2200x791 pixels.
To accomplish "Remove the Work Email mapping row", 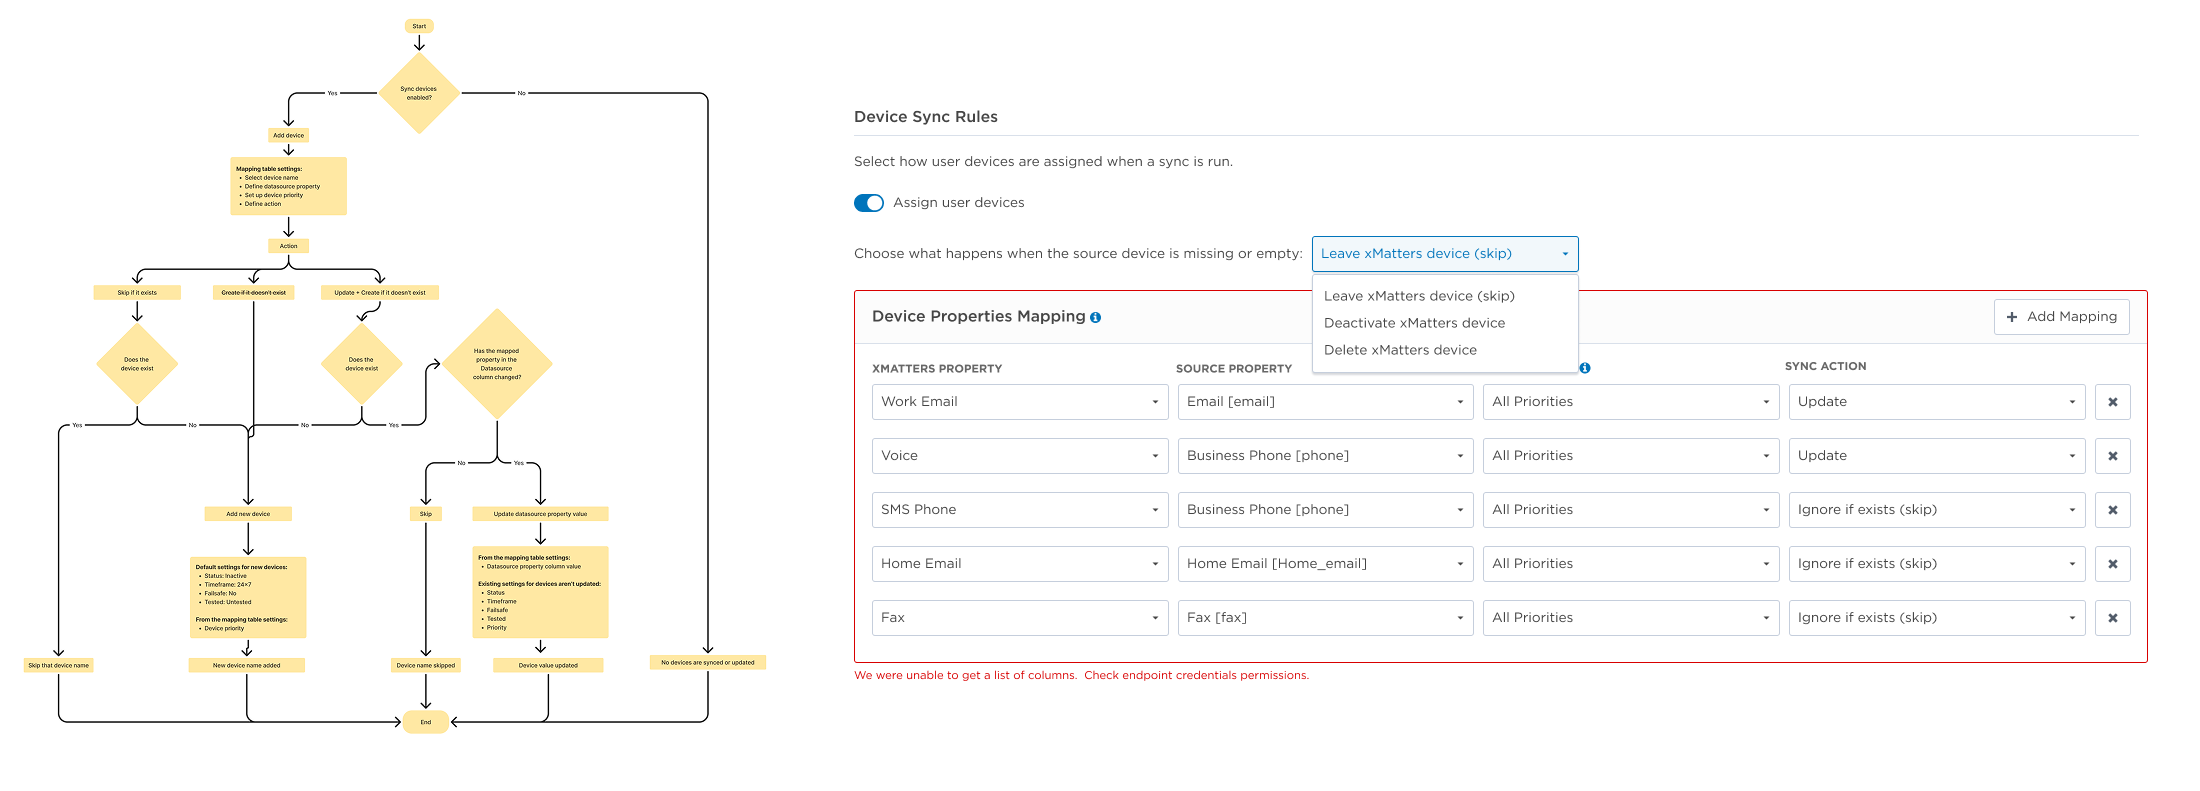I will [x=2112, y=402].
